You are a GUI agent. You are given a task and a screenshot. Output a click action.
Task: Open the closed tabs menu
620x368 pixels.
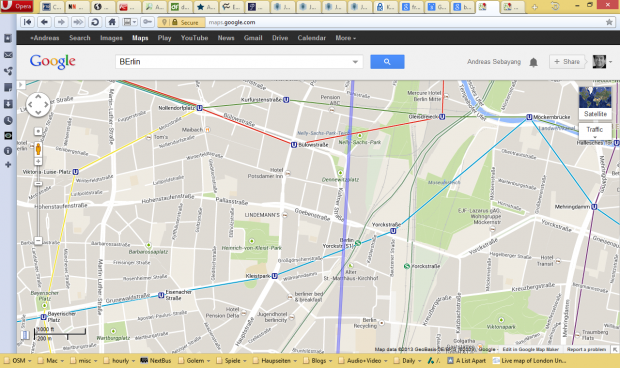pos(555,6)
